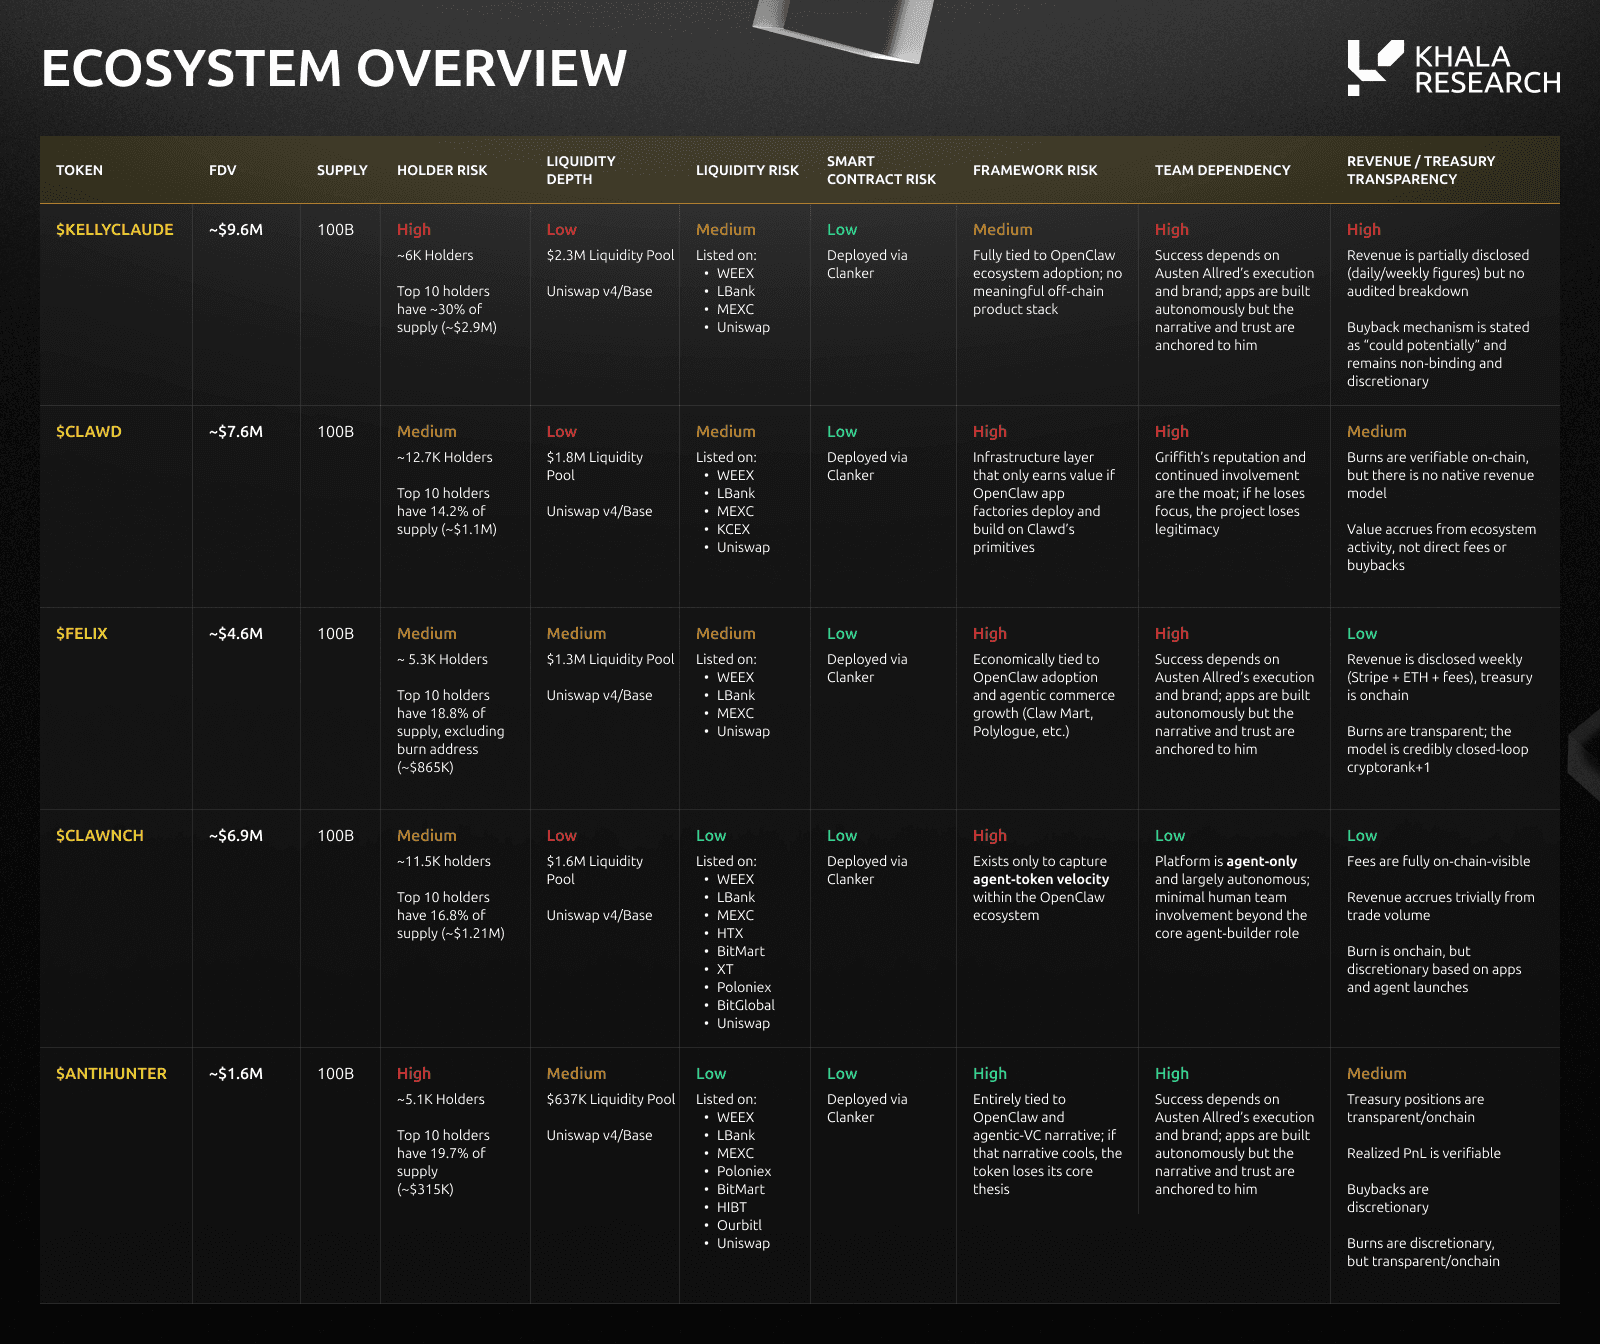
Task: Click the ~$9.6M FDV value
Action: point(236,229)
